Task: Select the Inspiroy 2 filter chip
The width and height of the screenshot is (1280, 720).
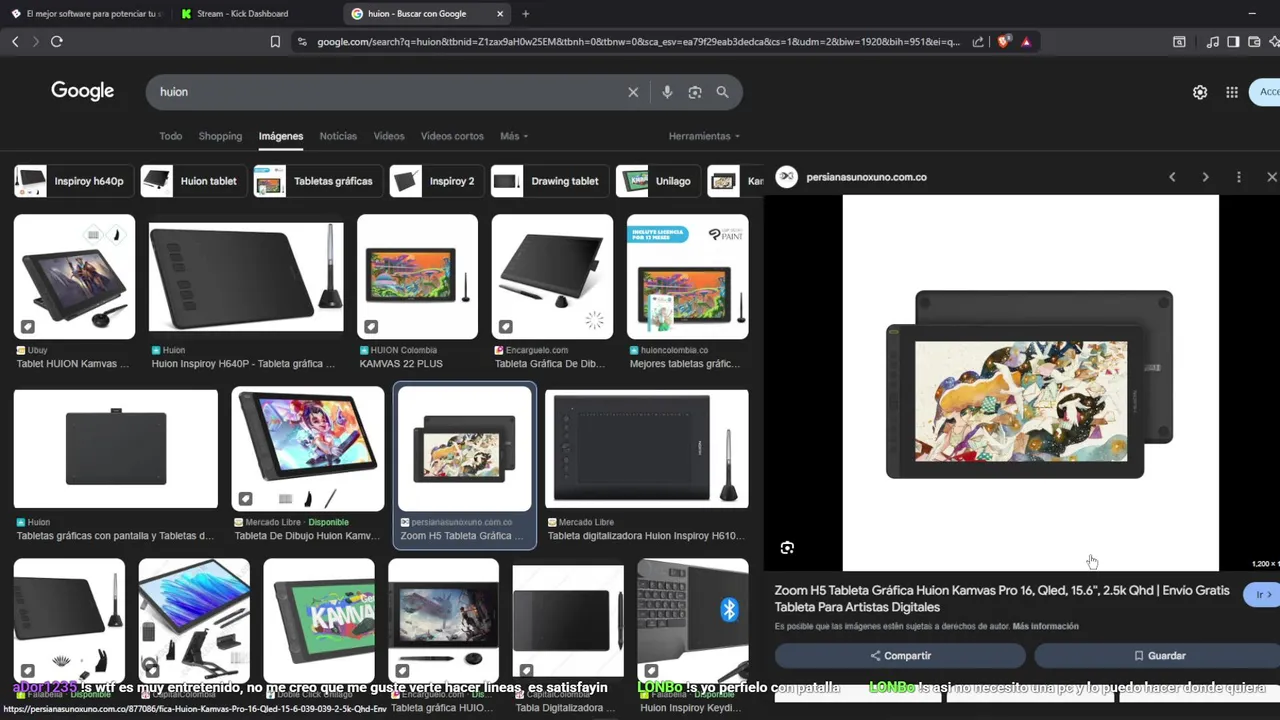Action: (x=437, y=181)
